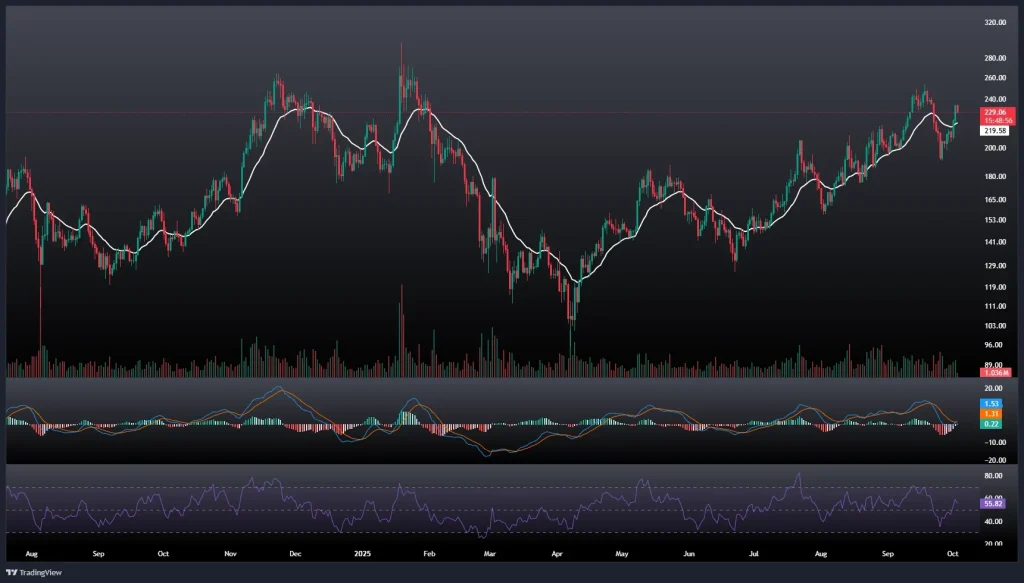Click the Jul label on the time axis
The width and height of the screenshot is (1024, 583).
pos(755,552)
